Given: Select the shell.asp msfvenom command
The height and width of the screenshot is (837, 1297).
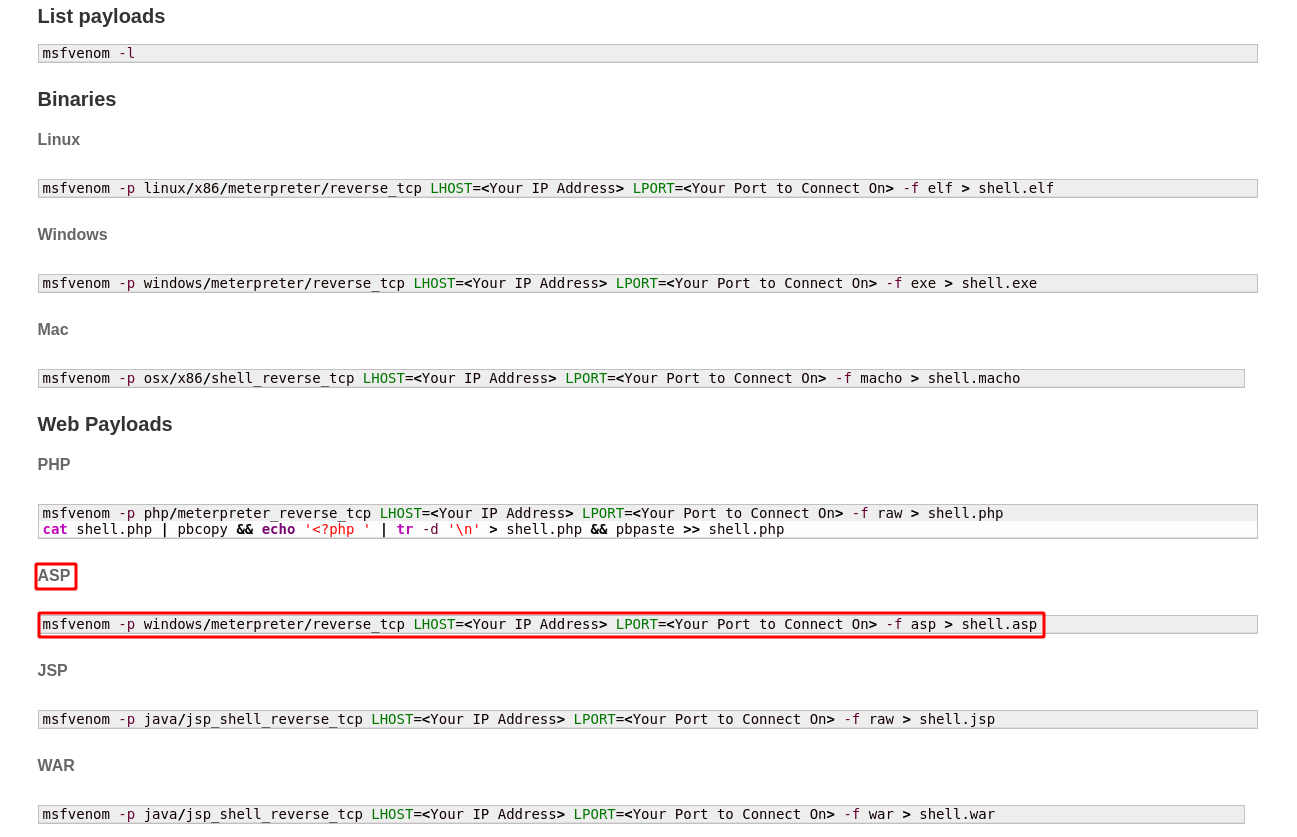Looking at the screenshot, I should click(647, 624).
